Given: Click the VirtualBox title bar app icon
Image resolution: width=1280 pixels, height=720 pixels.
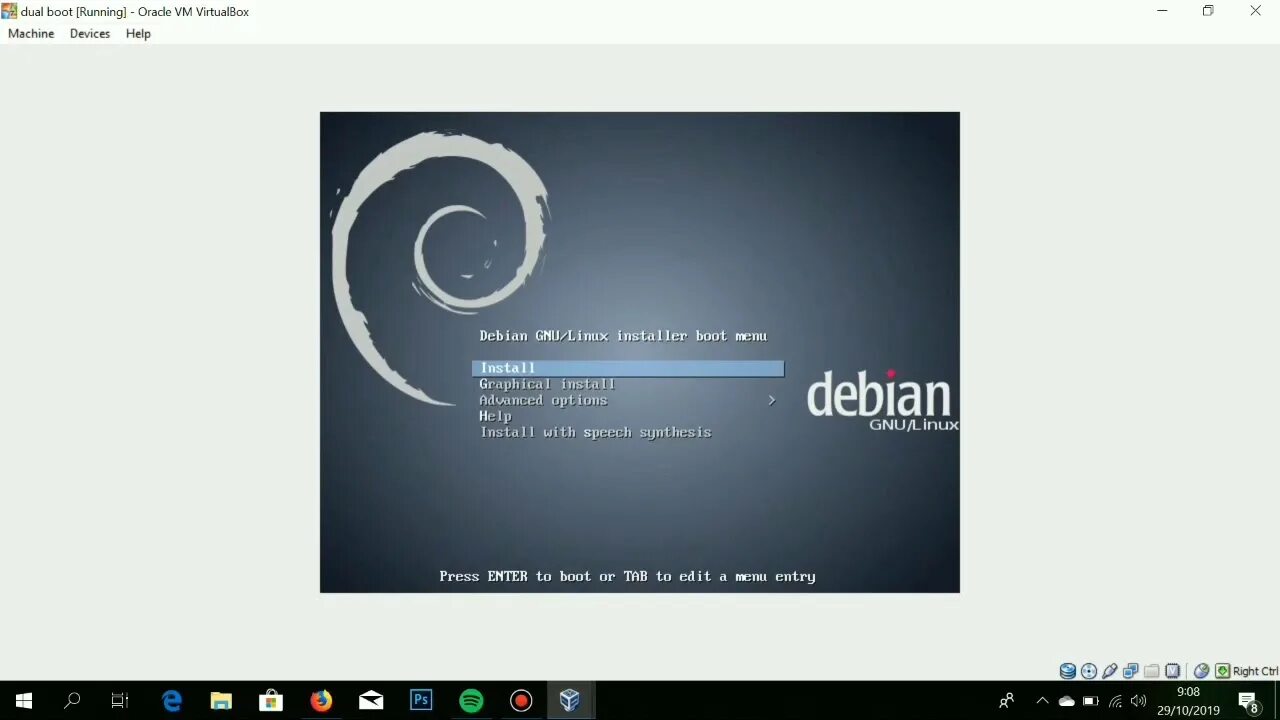Looking at the screenshot, I should (x=10, y=11).
